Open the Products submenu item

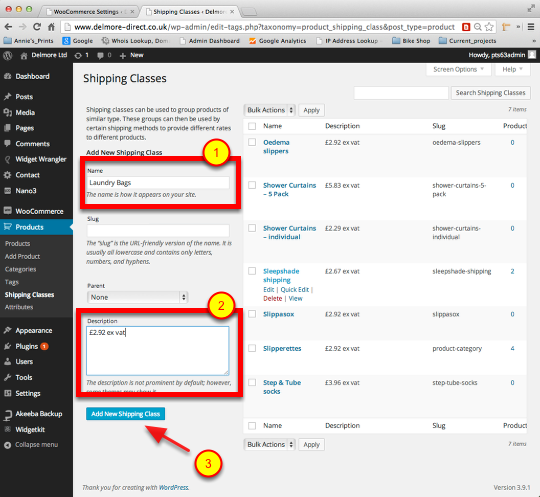pos(18,244)
